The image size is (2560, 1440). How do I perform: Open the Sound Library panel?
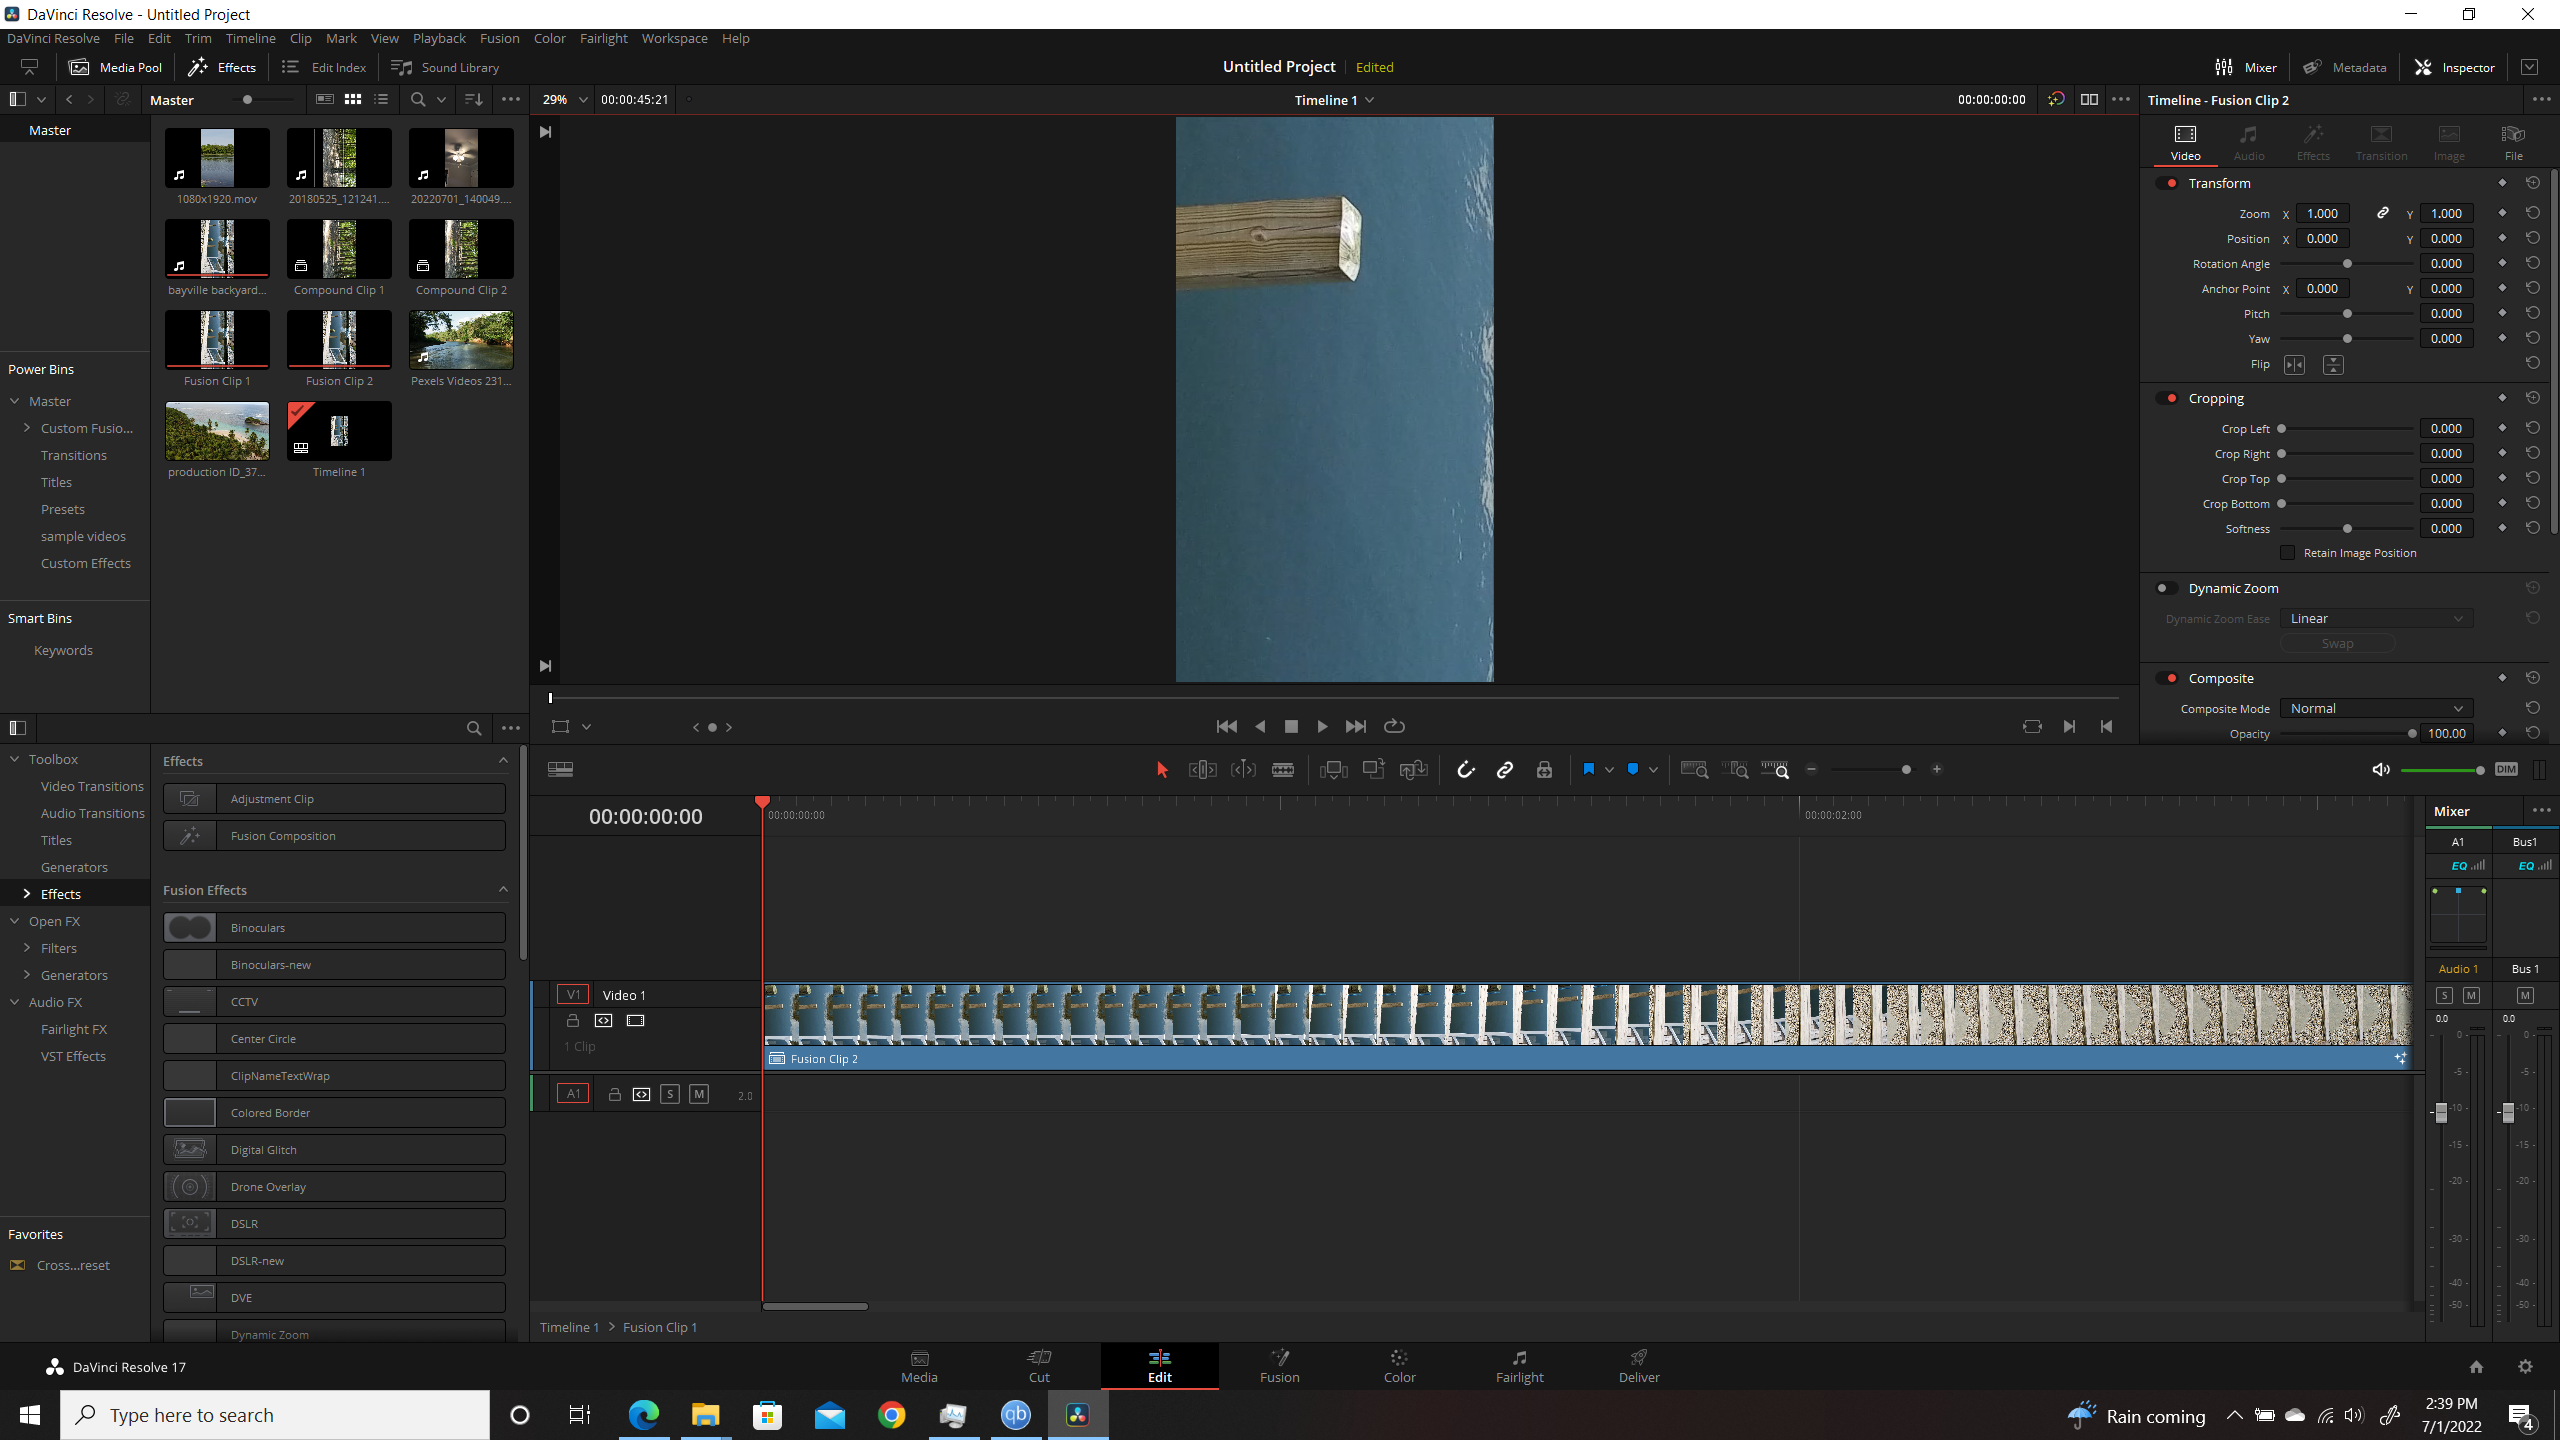coord(445,67)
